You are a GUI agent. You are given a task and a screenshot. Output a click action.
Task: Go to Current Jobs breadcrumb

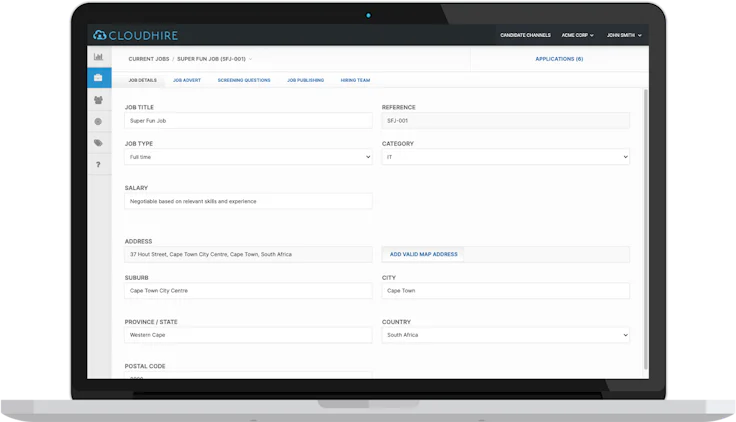149,59
